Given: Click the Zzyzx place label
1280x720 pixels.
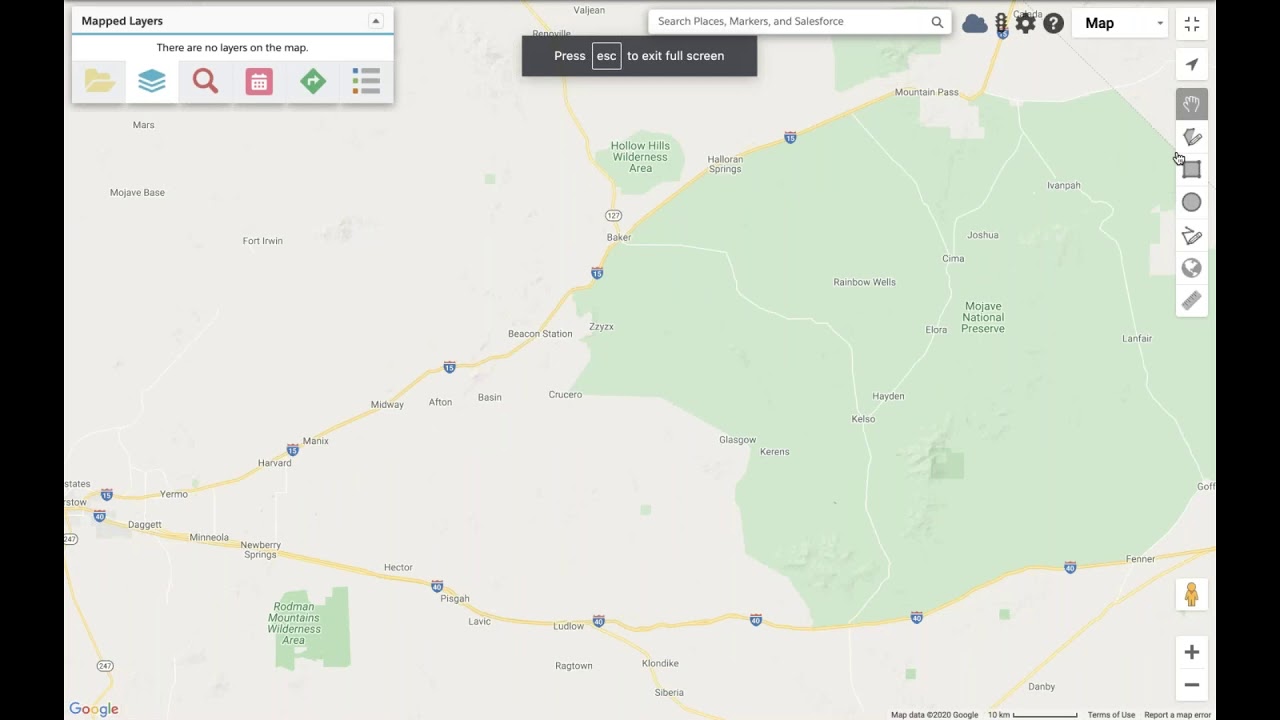Looking at the screenshot, I should tap(601, 327).
